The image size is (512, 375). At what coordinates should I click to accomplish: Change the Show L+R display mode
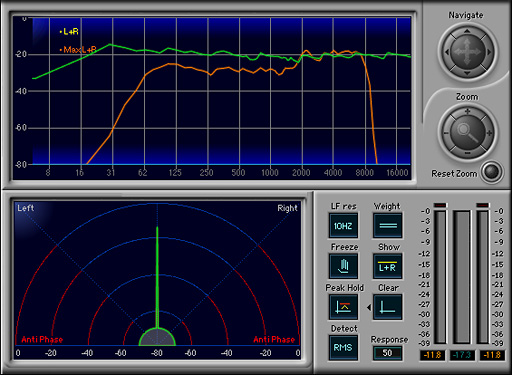tap(387, 266)
